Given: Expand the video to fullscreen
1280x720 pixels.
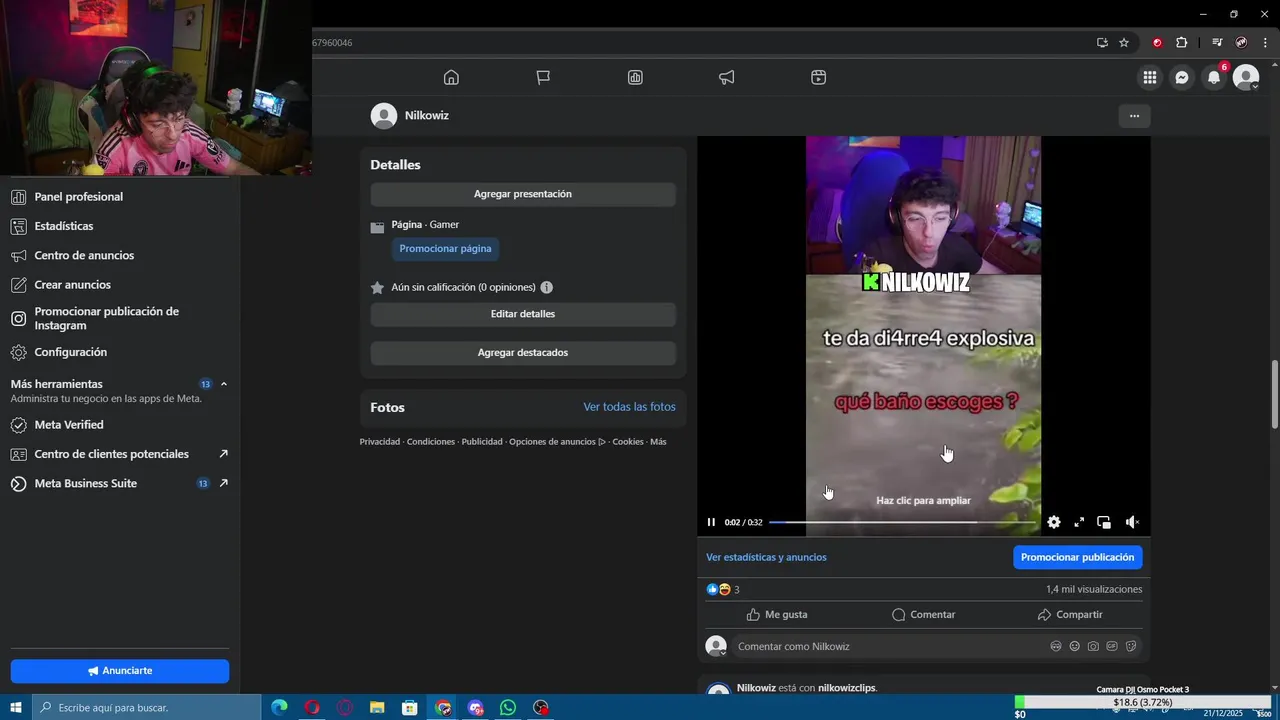Looking at the screenshot, I should [x=1079, y=522].
